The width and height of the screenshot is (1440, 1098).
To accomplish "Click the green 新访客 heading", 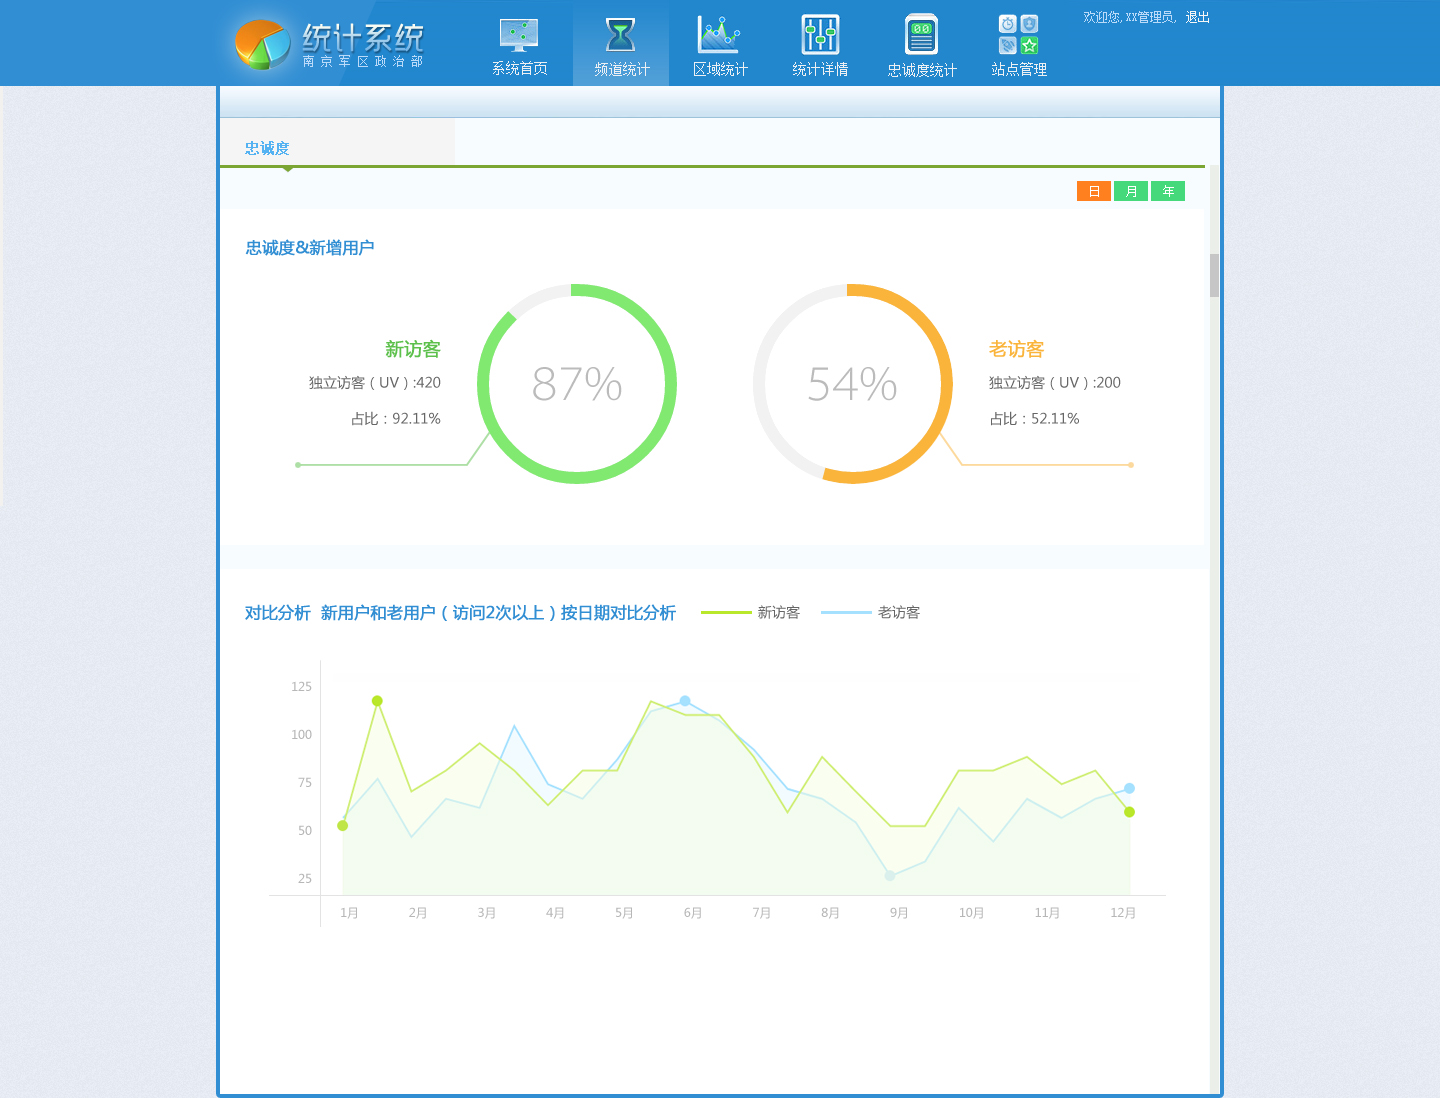I will (413, 349).
